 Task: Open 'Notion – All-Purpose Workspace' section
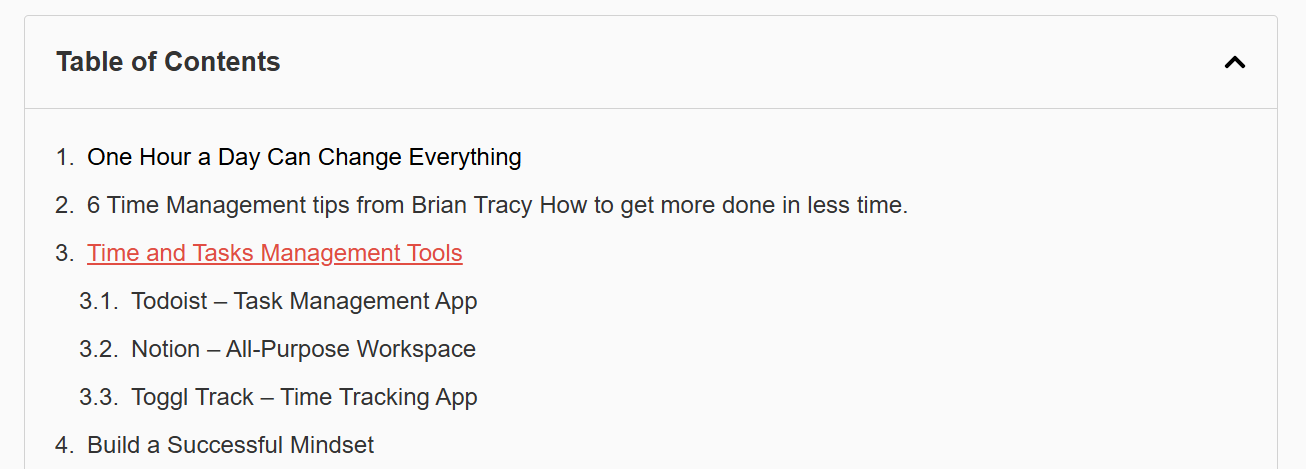click(303, 350)
